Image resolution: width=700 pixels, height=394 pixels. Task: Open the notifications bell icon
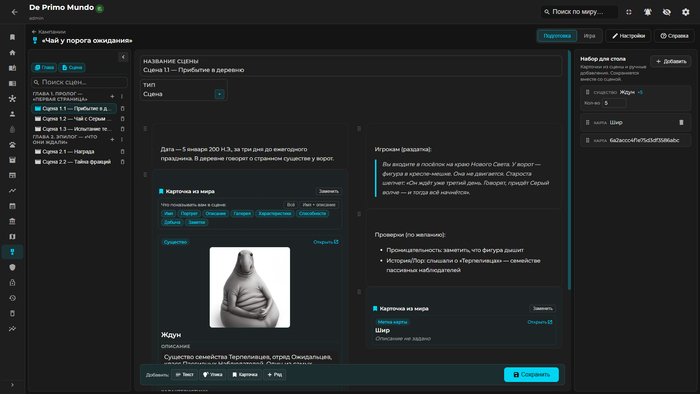(x=647, y=12)
